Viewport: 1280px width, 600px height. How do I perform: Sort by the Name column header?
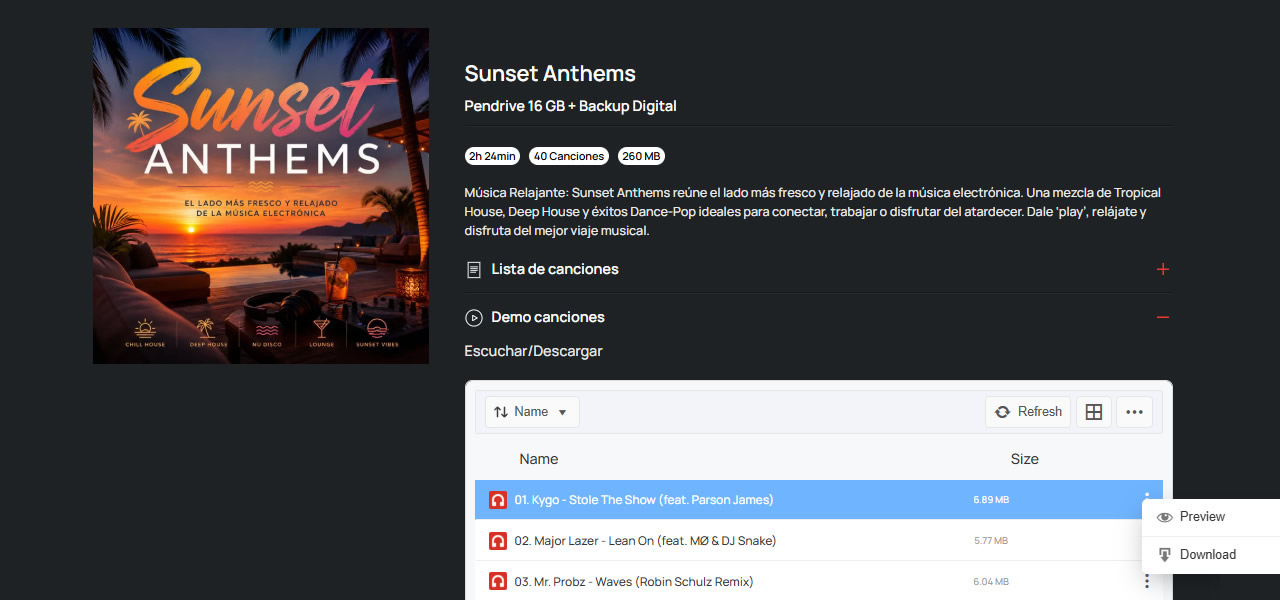point(538,459)
